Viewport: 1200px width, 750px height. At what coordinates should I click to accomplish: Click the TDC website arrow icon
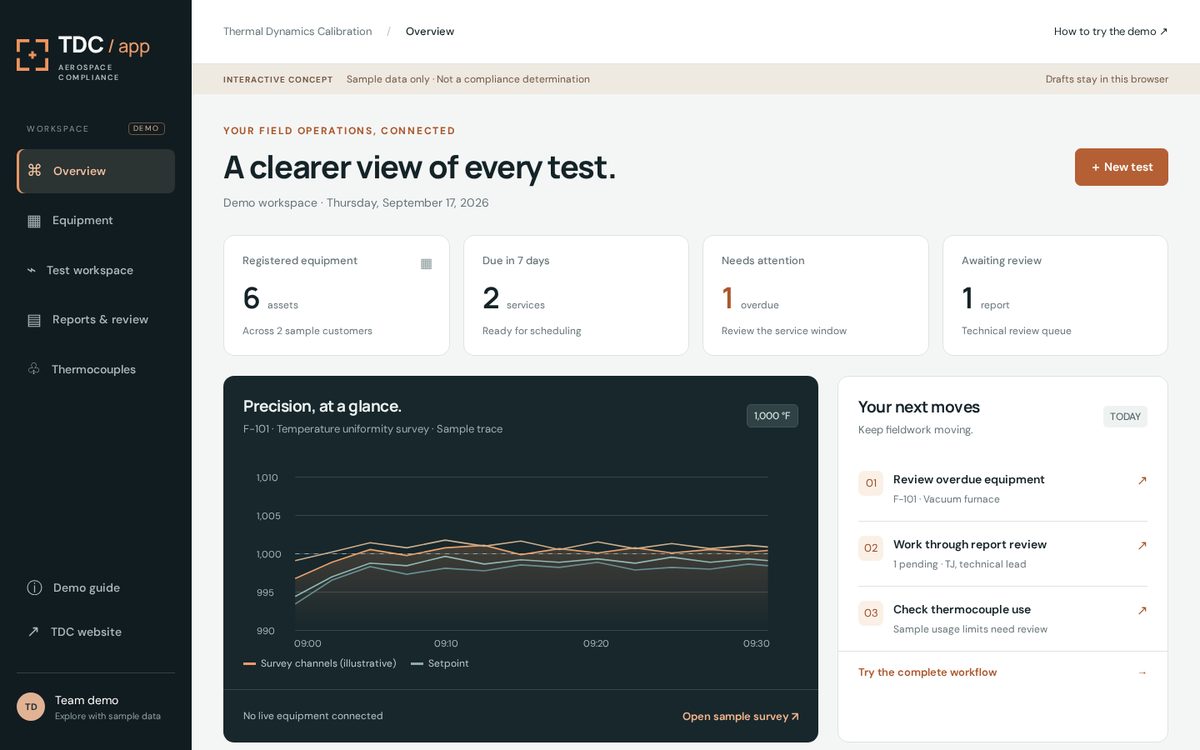[x=33, y=632]
